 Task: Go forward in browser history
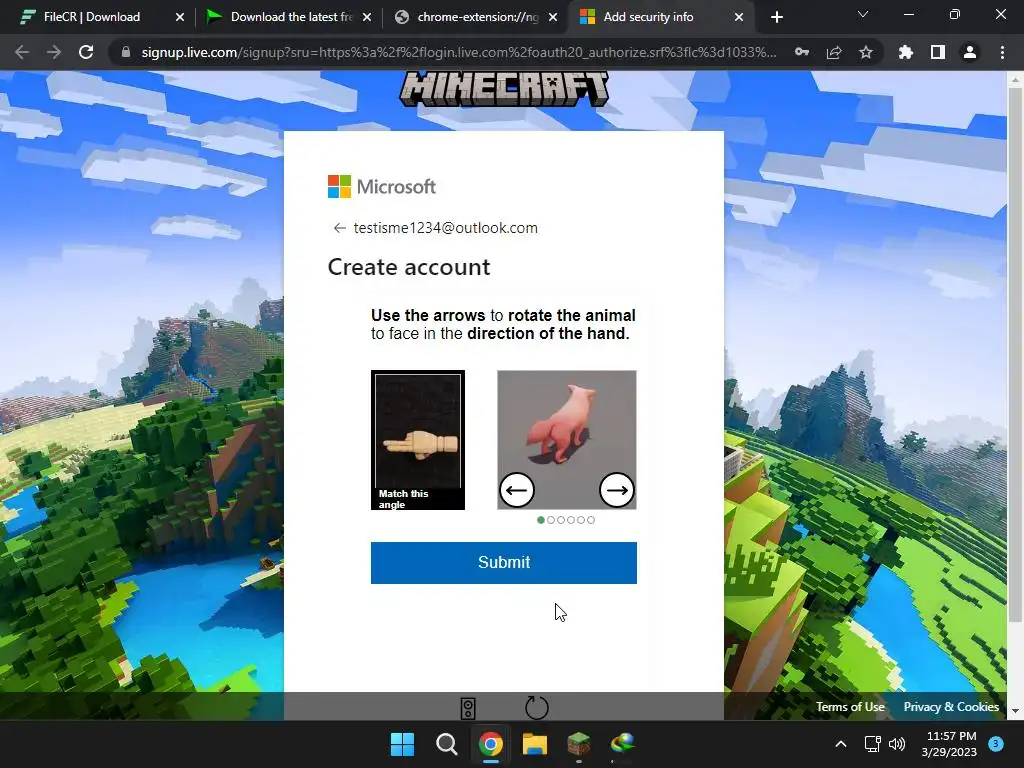point(54,52)
